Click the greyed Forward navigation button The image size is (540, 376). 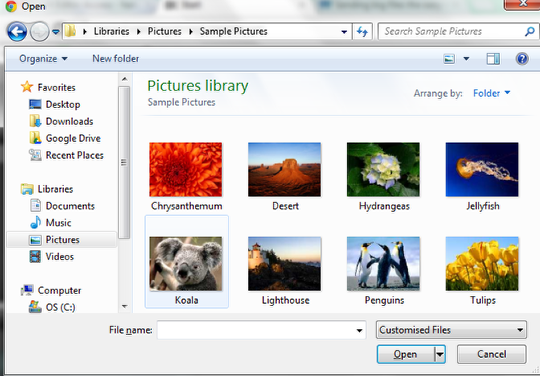(x=39, y=32)
